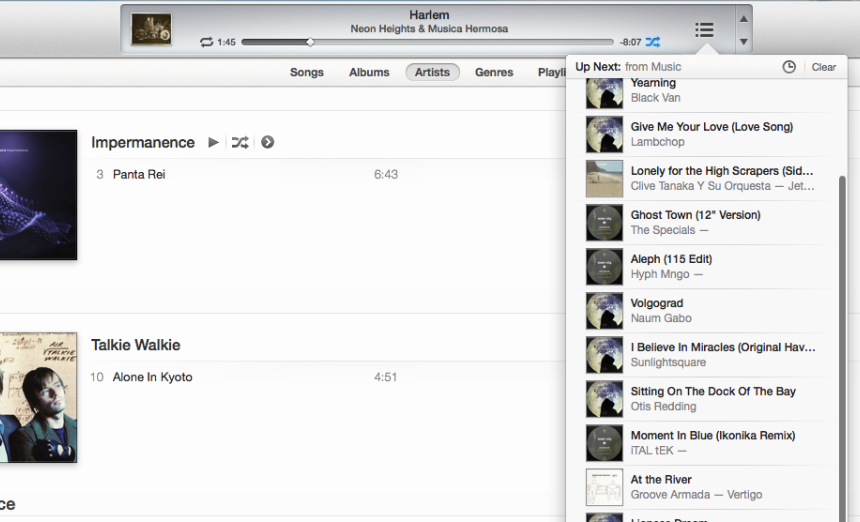Click the elapsed time 1:45
This screenshot has width=860, height=522.
click(226, 42)
